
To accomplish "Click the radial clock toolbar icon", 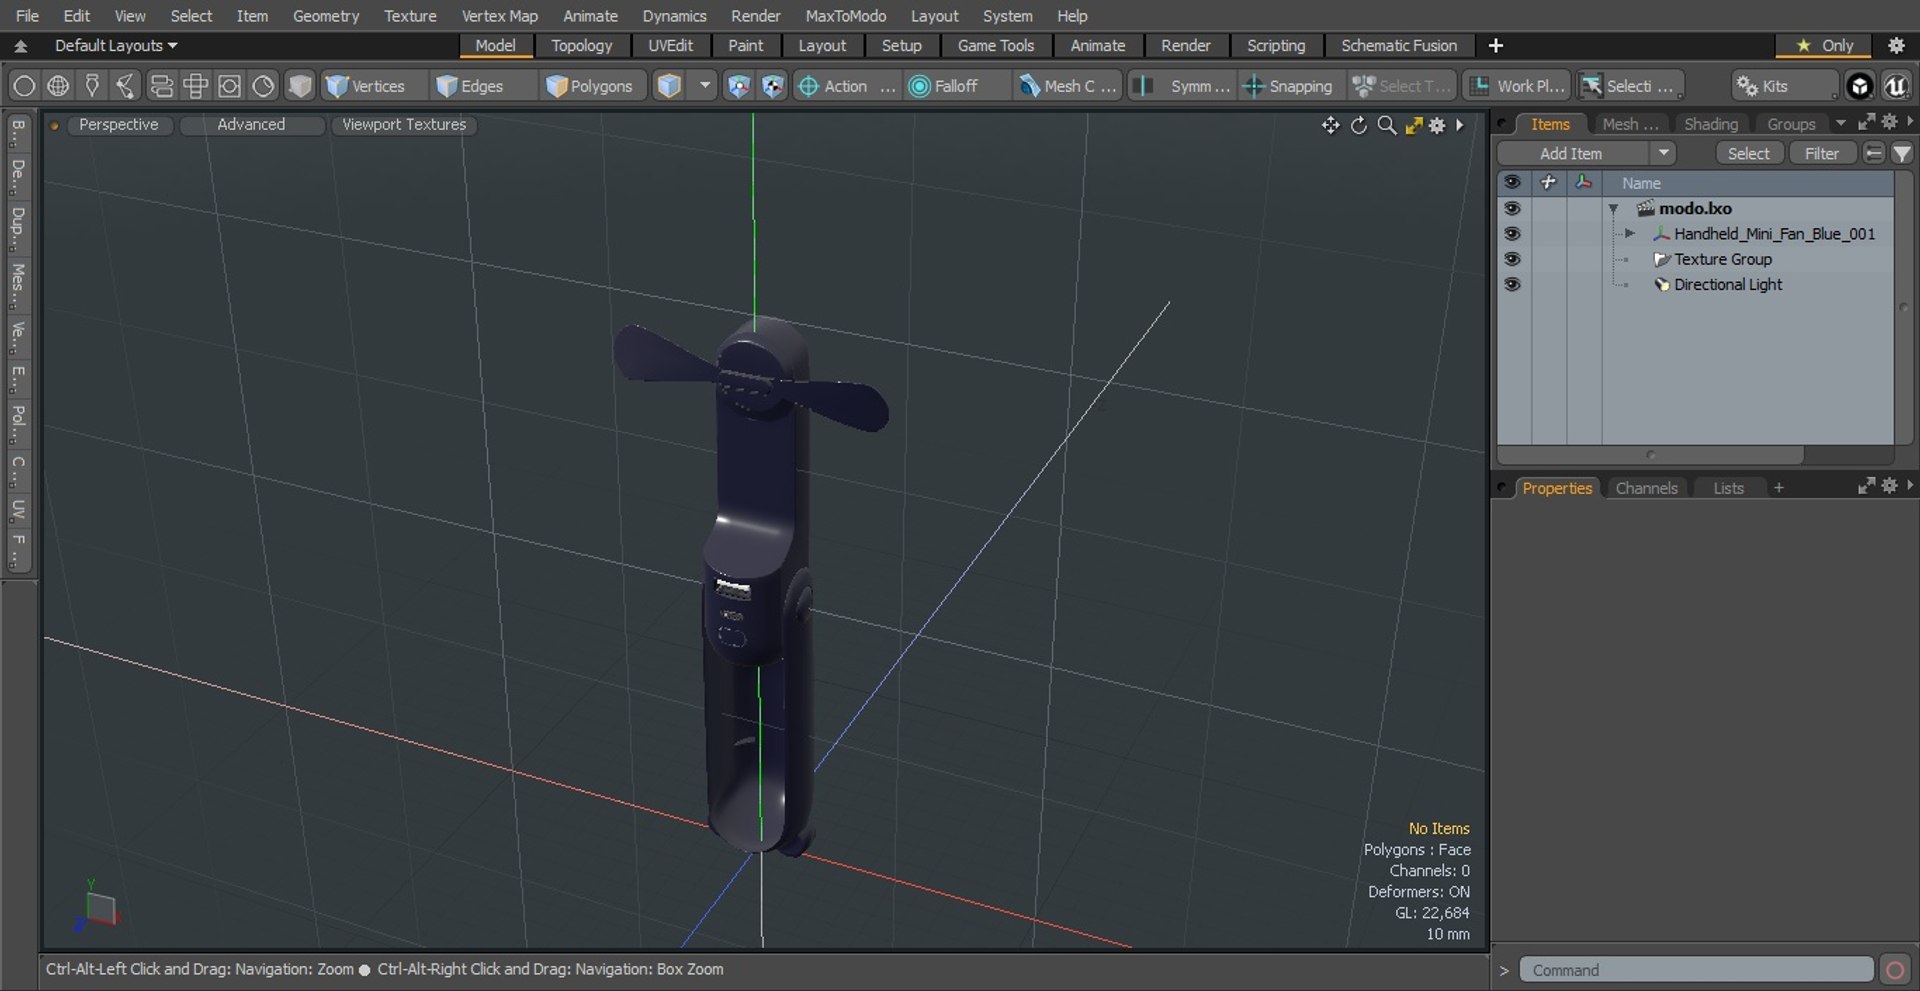I will click(x=263, y=86).
